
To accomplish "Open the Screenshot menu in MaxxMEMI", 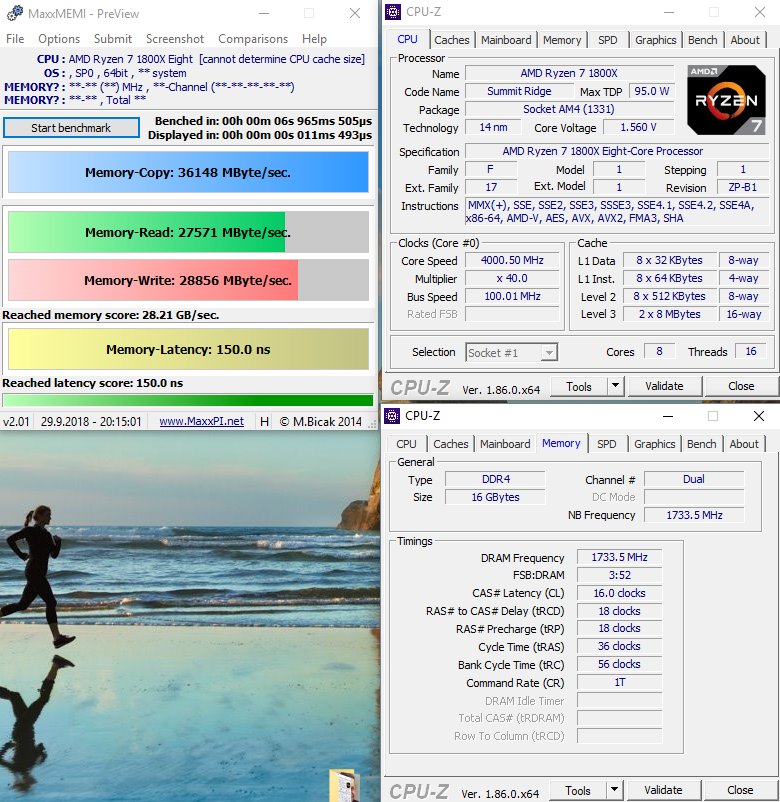I will click(174, 39).
